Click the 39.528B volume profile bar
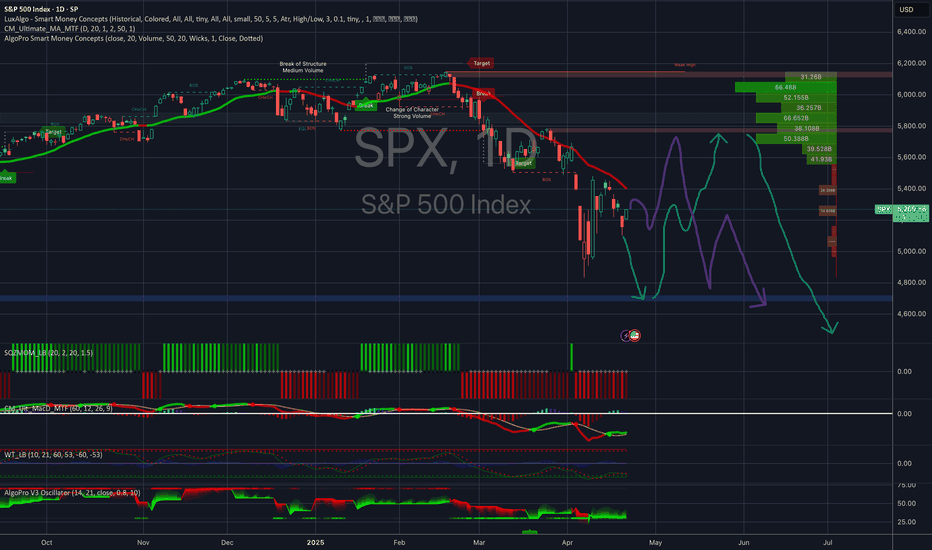932x550 pixels. [x=819, y=149]
